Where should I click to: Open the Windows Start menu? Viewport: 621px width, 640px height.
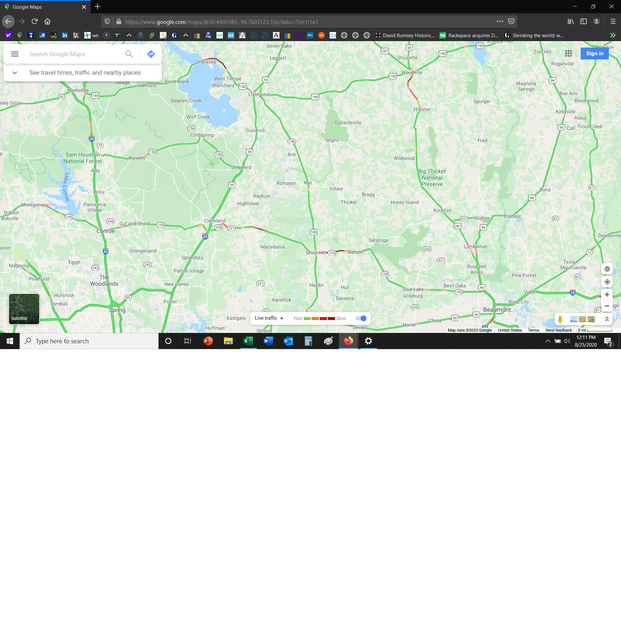(10, 341)
